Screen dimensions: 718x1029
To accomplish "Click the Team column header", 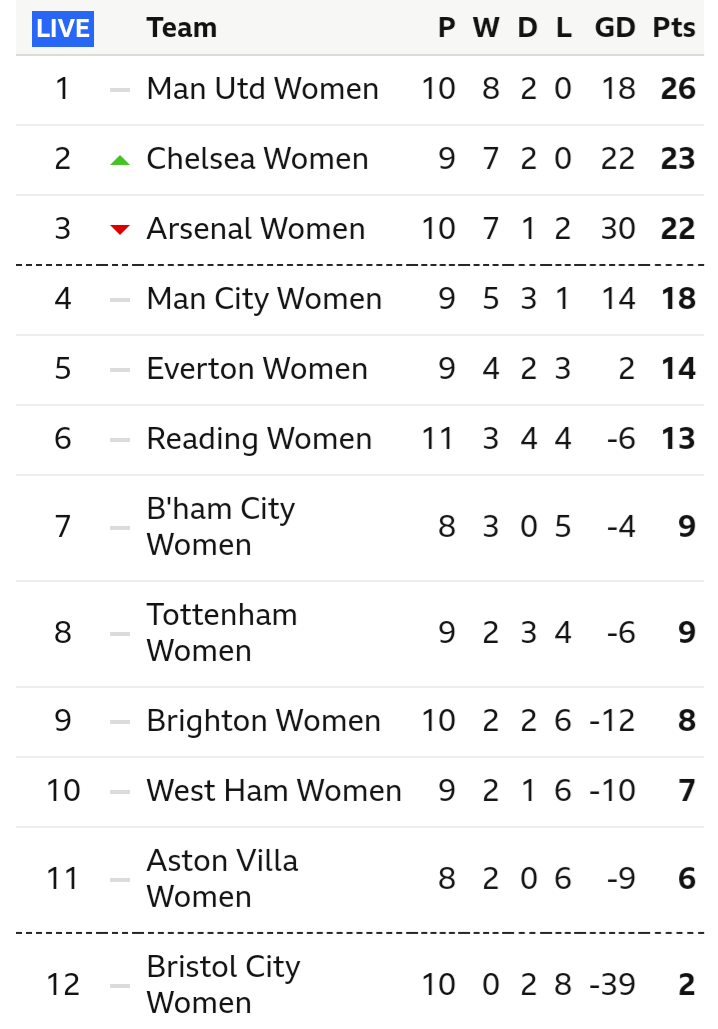I will tap(181, 28).
